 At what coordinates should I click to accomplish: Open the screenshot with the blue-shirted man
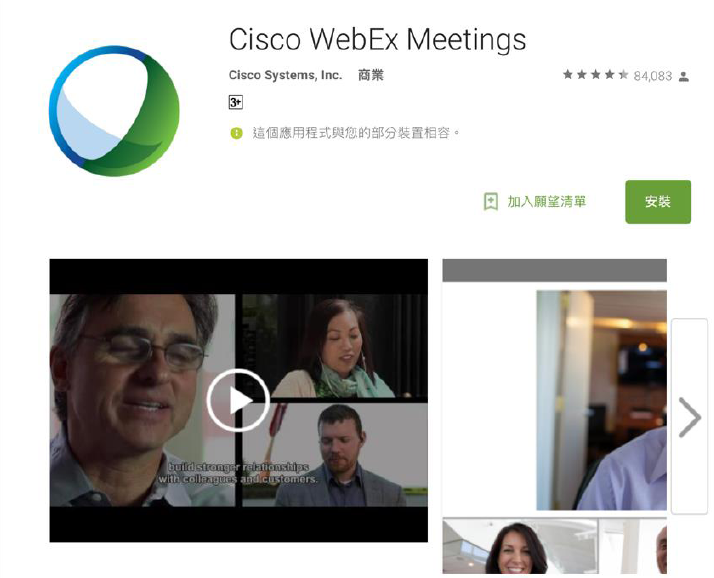click(601, 400)
